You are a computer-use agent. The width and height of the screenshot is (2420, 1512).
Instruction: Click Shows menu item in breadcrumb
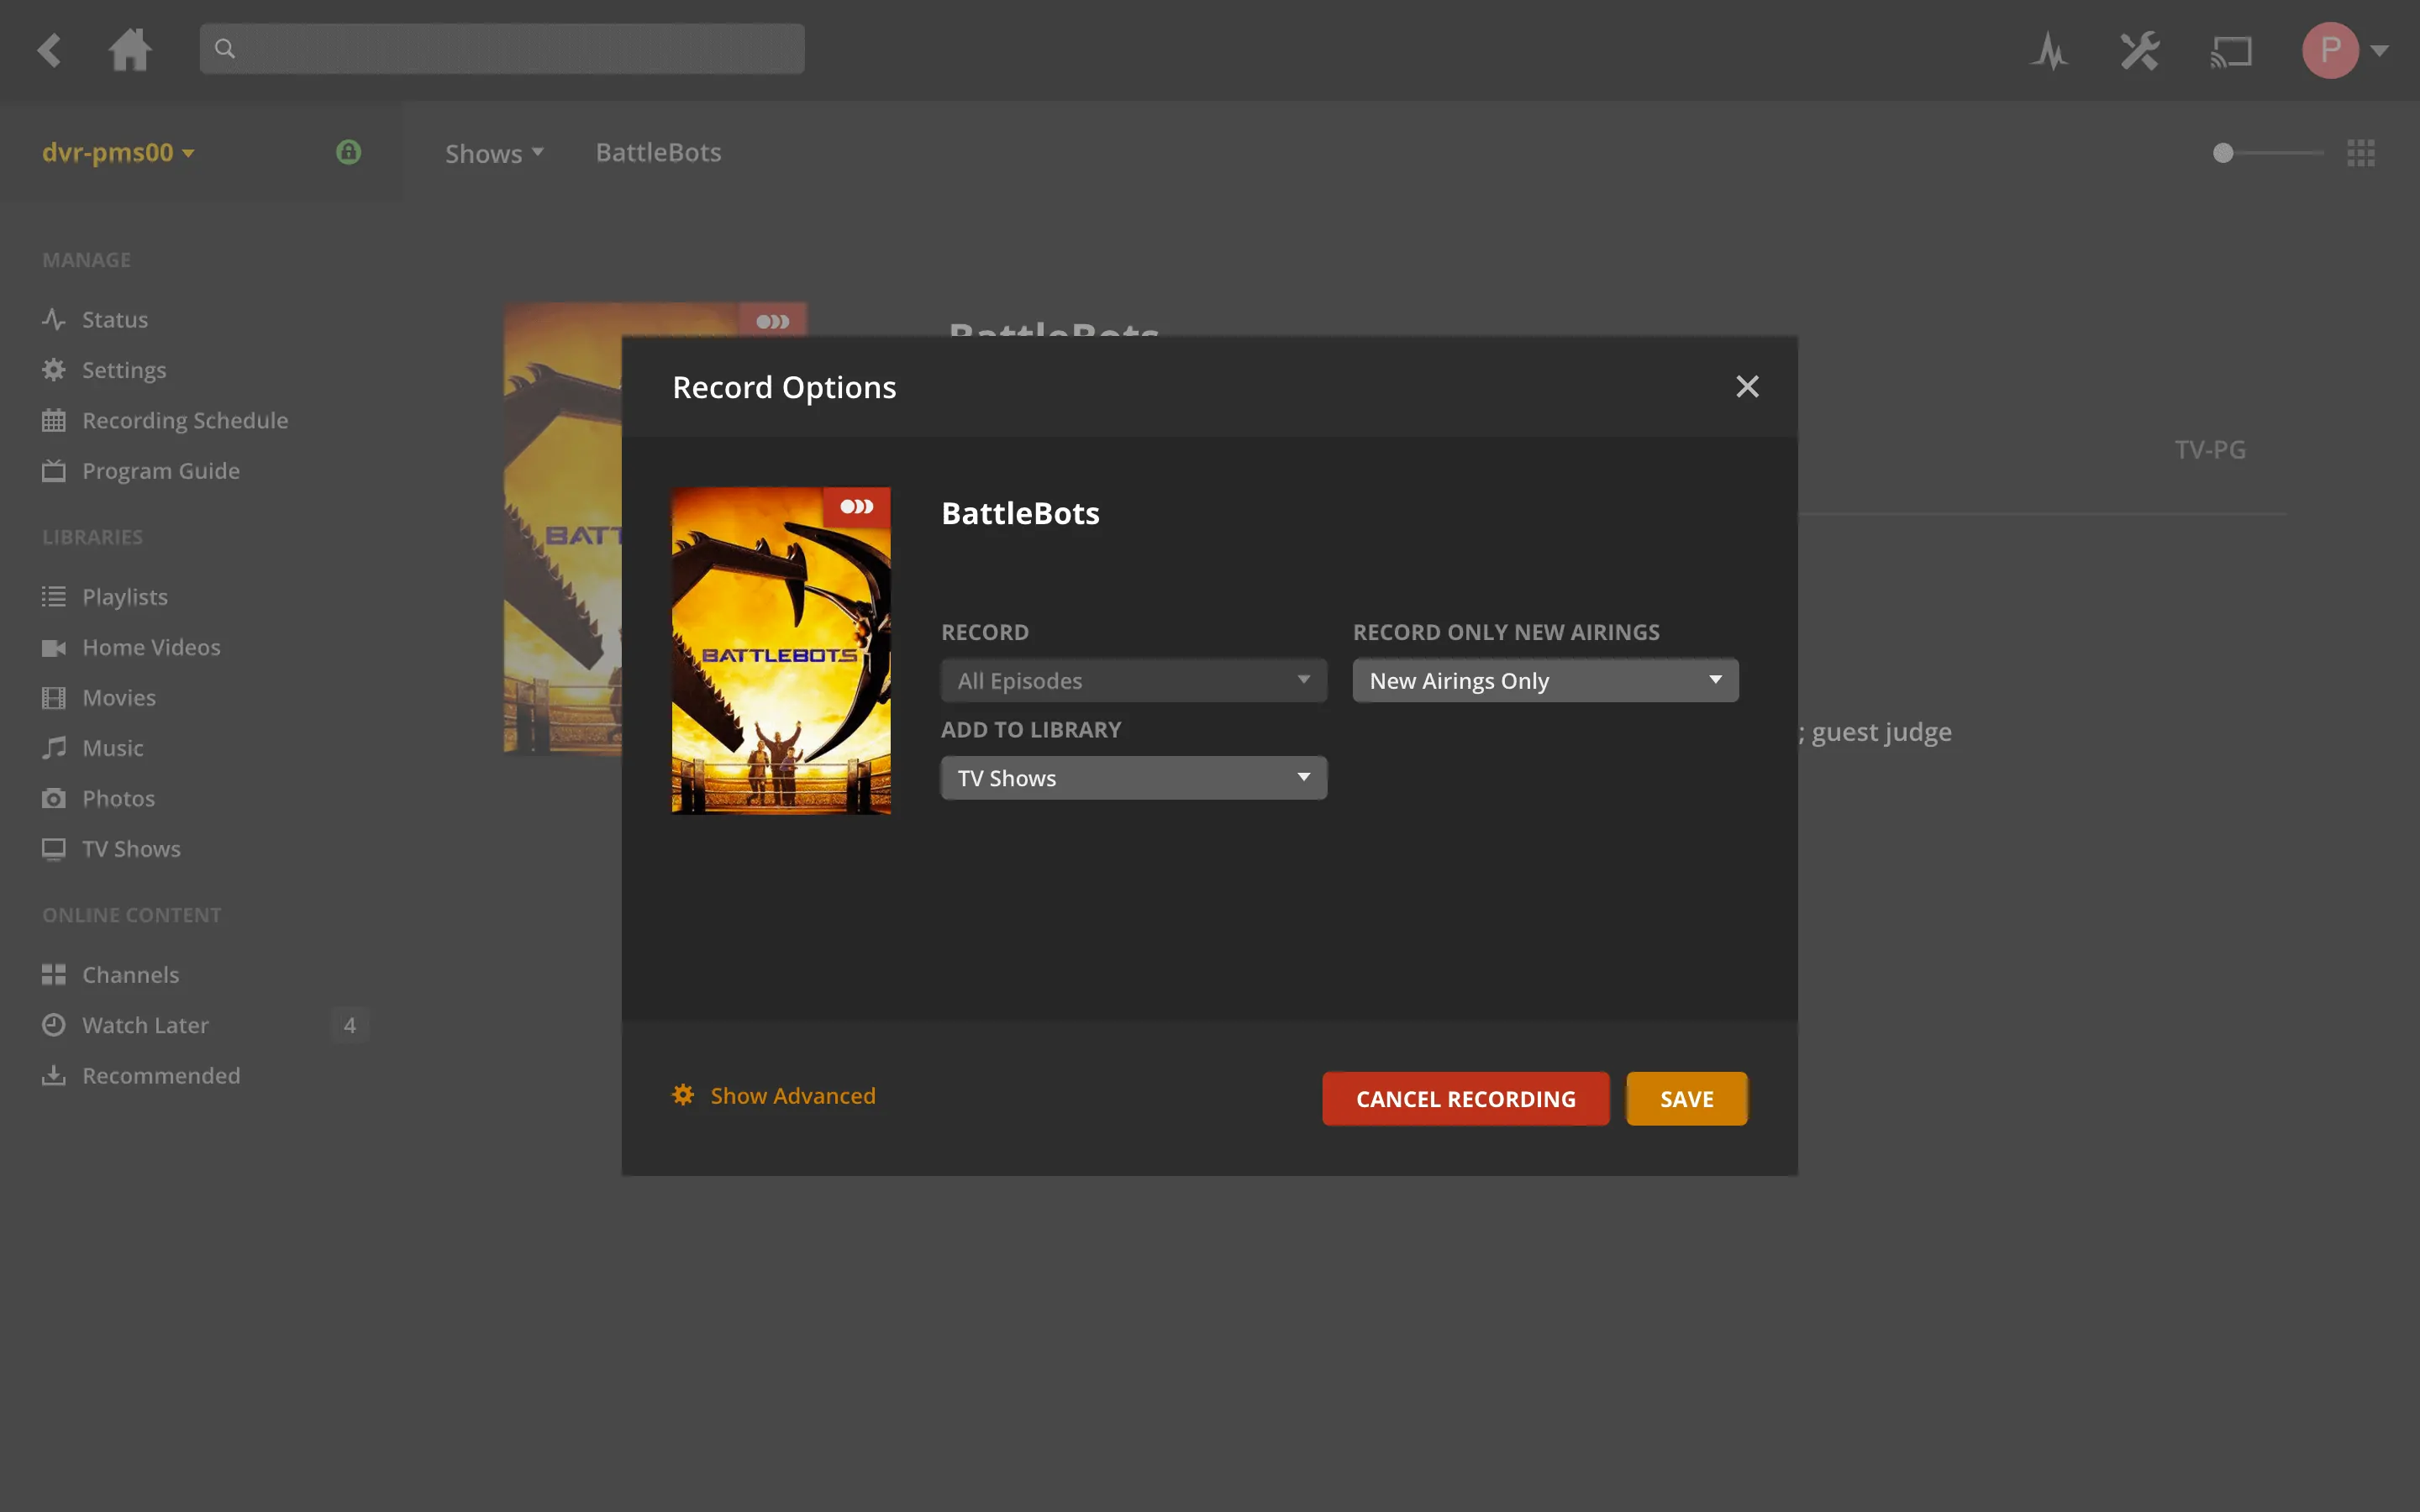(x=493, y=153)
